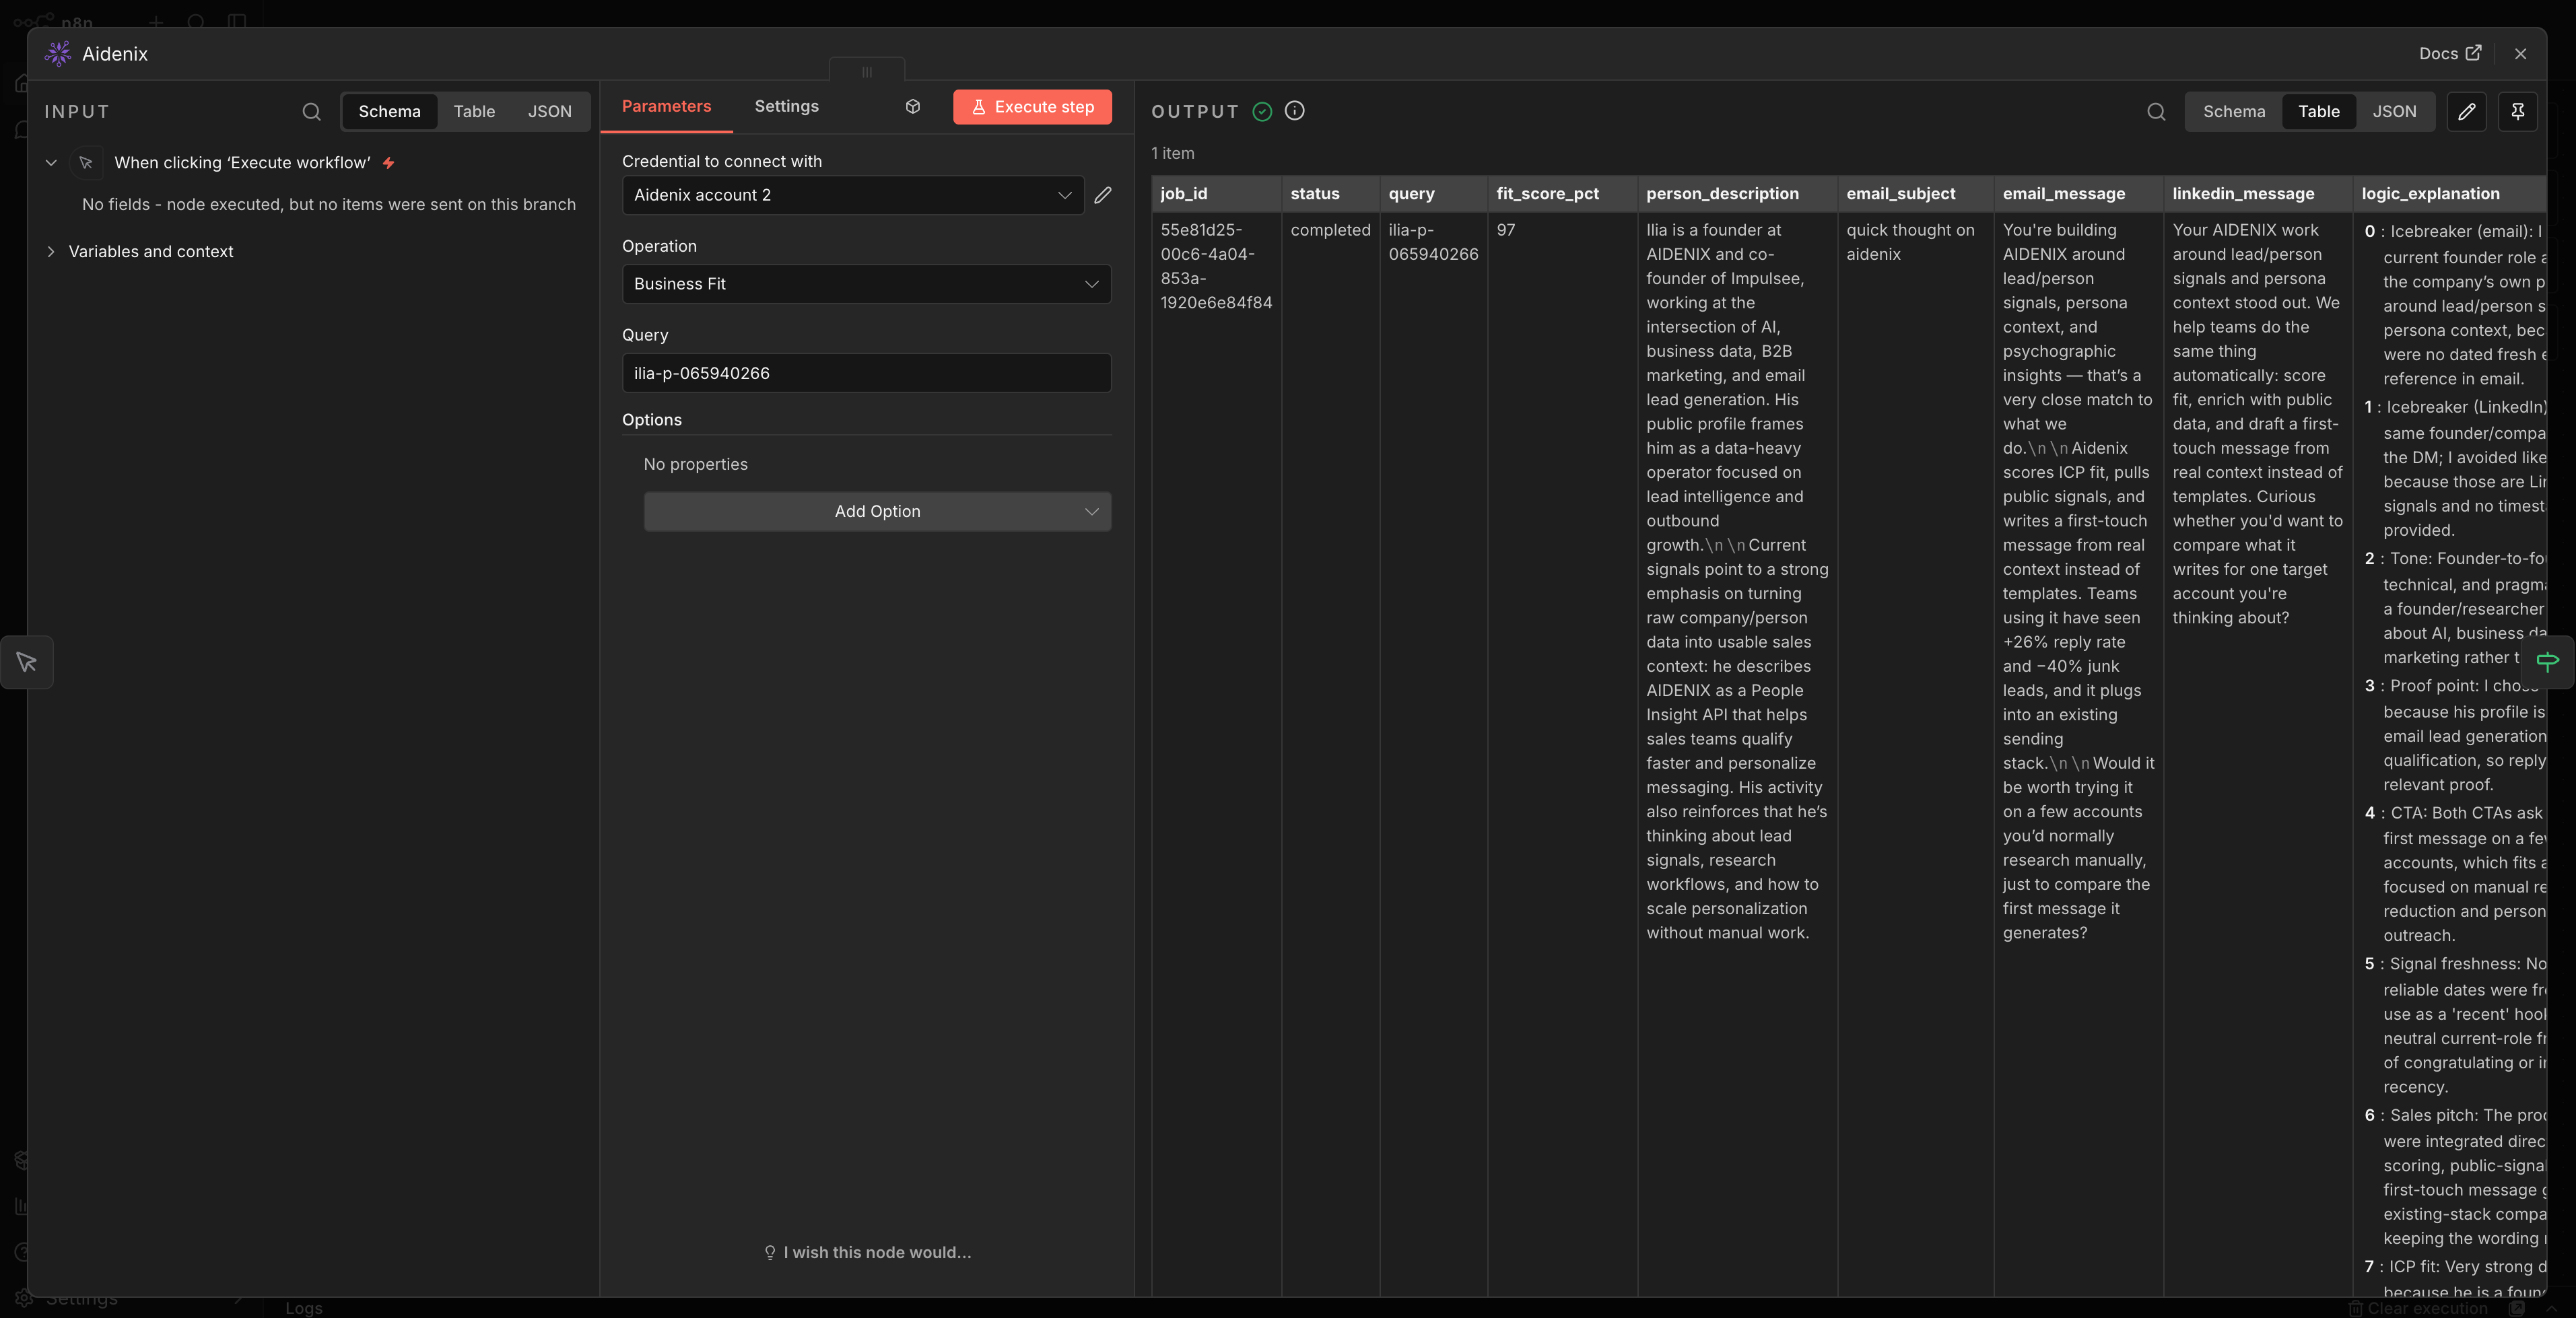Click 'I wish this node would...' link

tap(867, 1252)
